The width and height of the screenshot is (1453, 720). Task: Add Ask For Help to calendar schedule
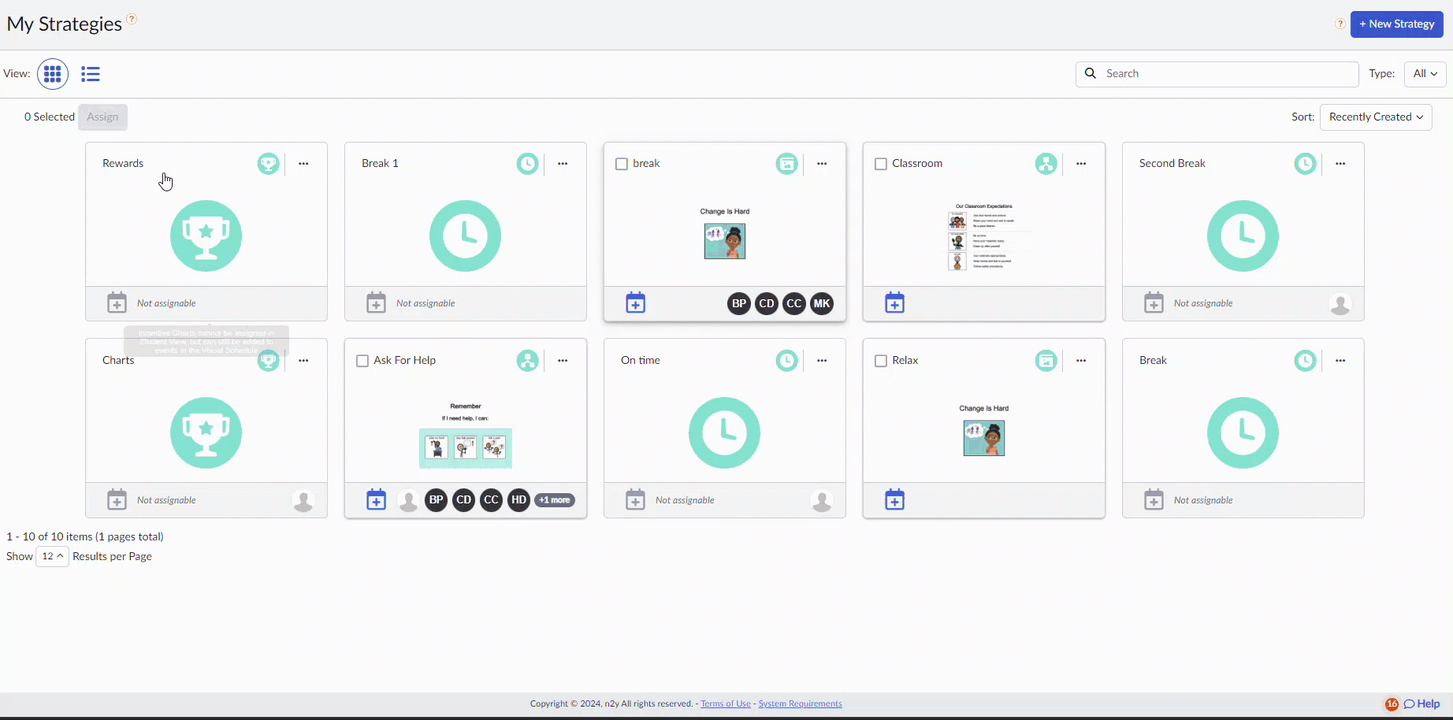click(x=376, y=500)
